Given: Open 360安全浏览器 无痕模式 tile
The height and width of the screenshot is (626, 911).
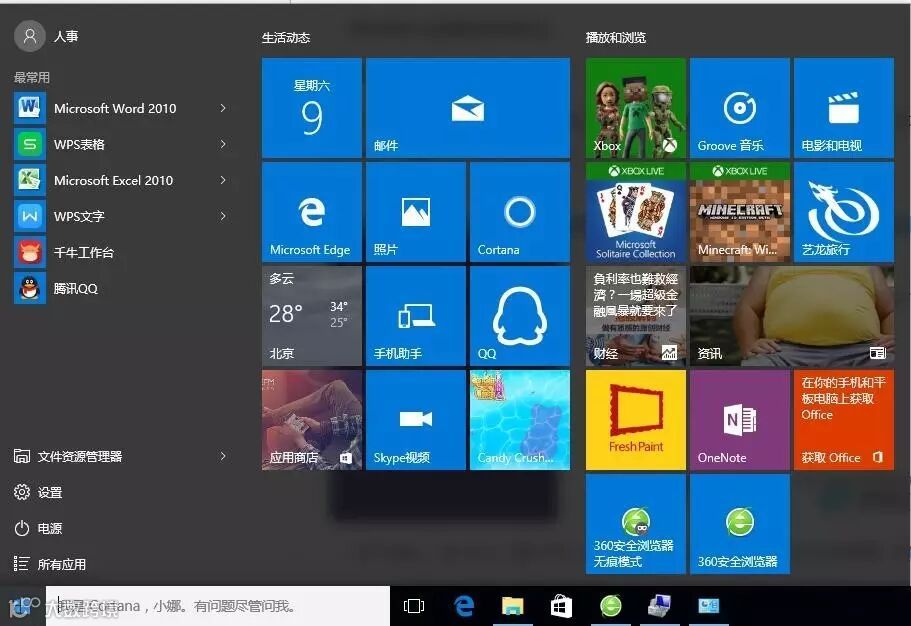Looking at the screenshot, I should pos(636,524).
